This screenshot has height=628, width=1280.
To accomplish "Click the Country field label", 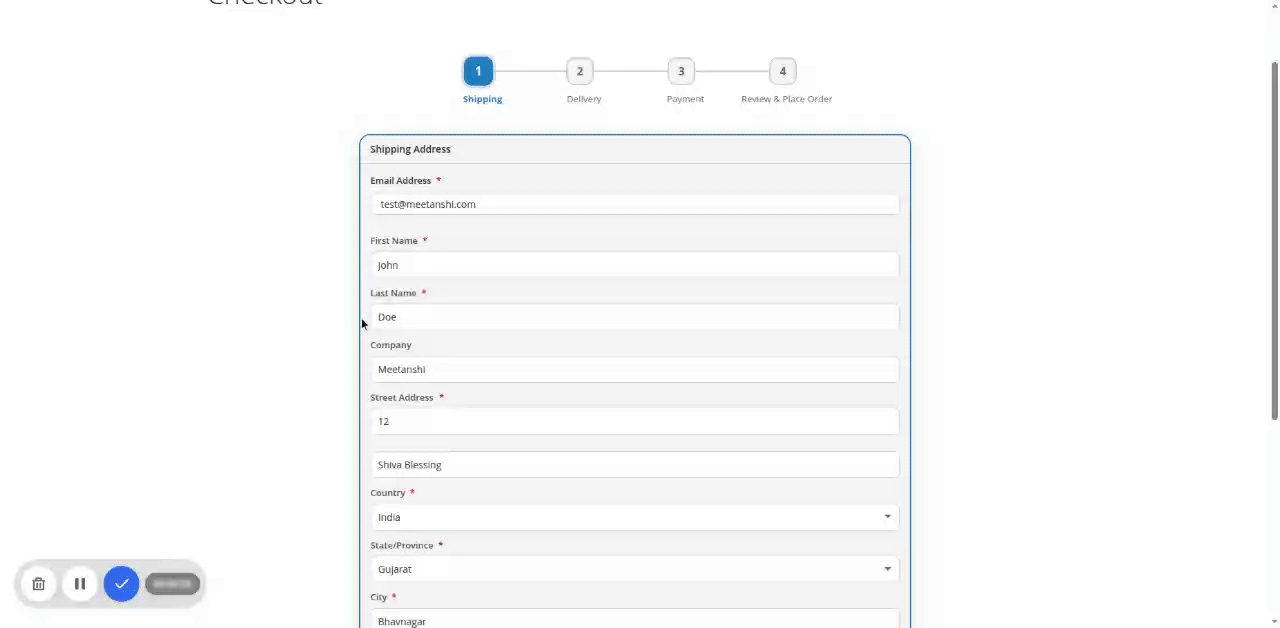I will 387,493.
